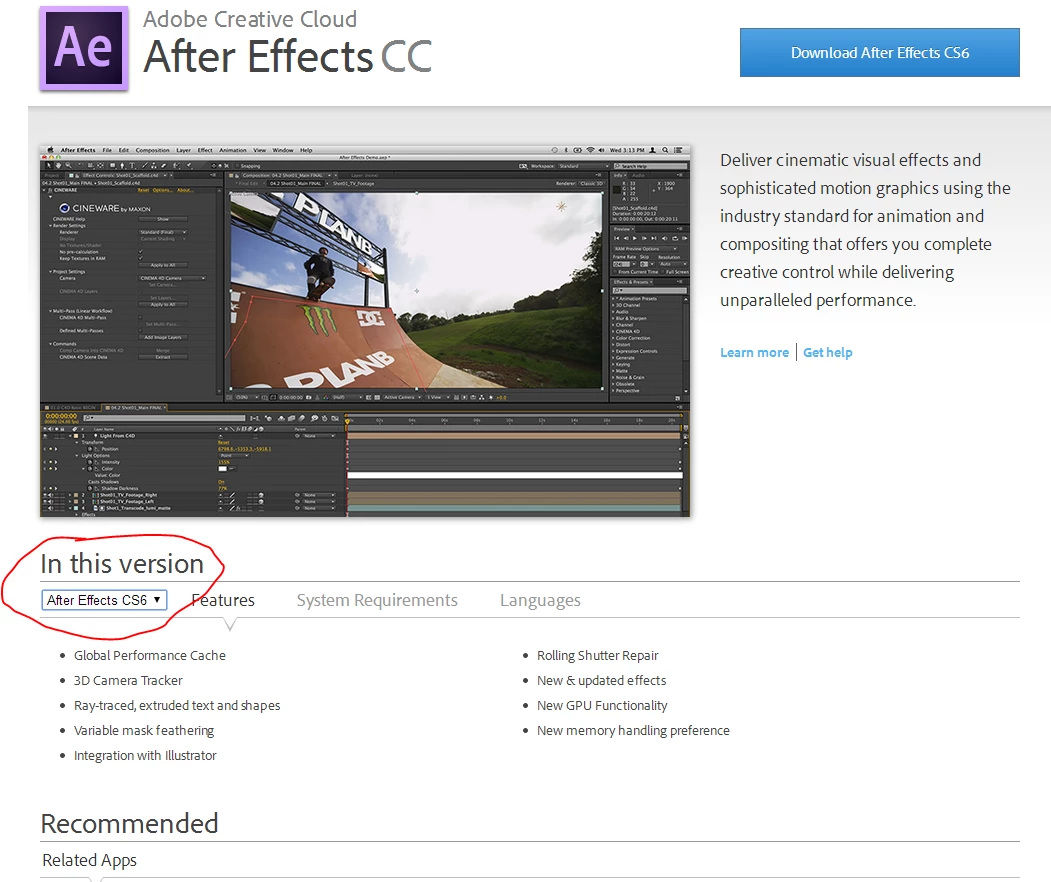This screenshot has height=882, width=1051.
Task: Open Composition menu in the embedded screenshot
Action: coord(153,150)
